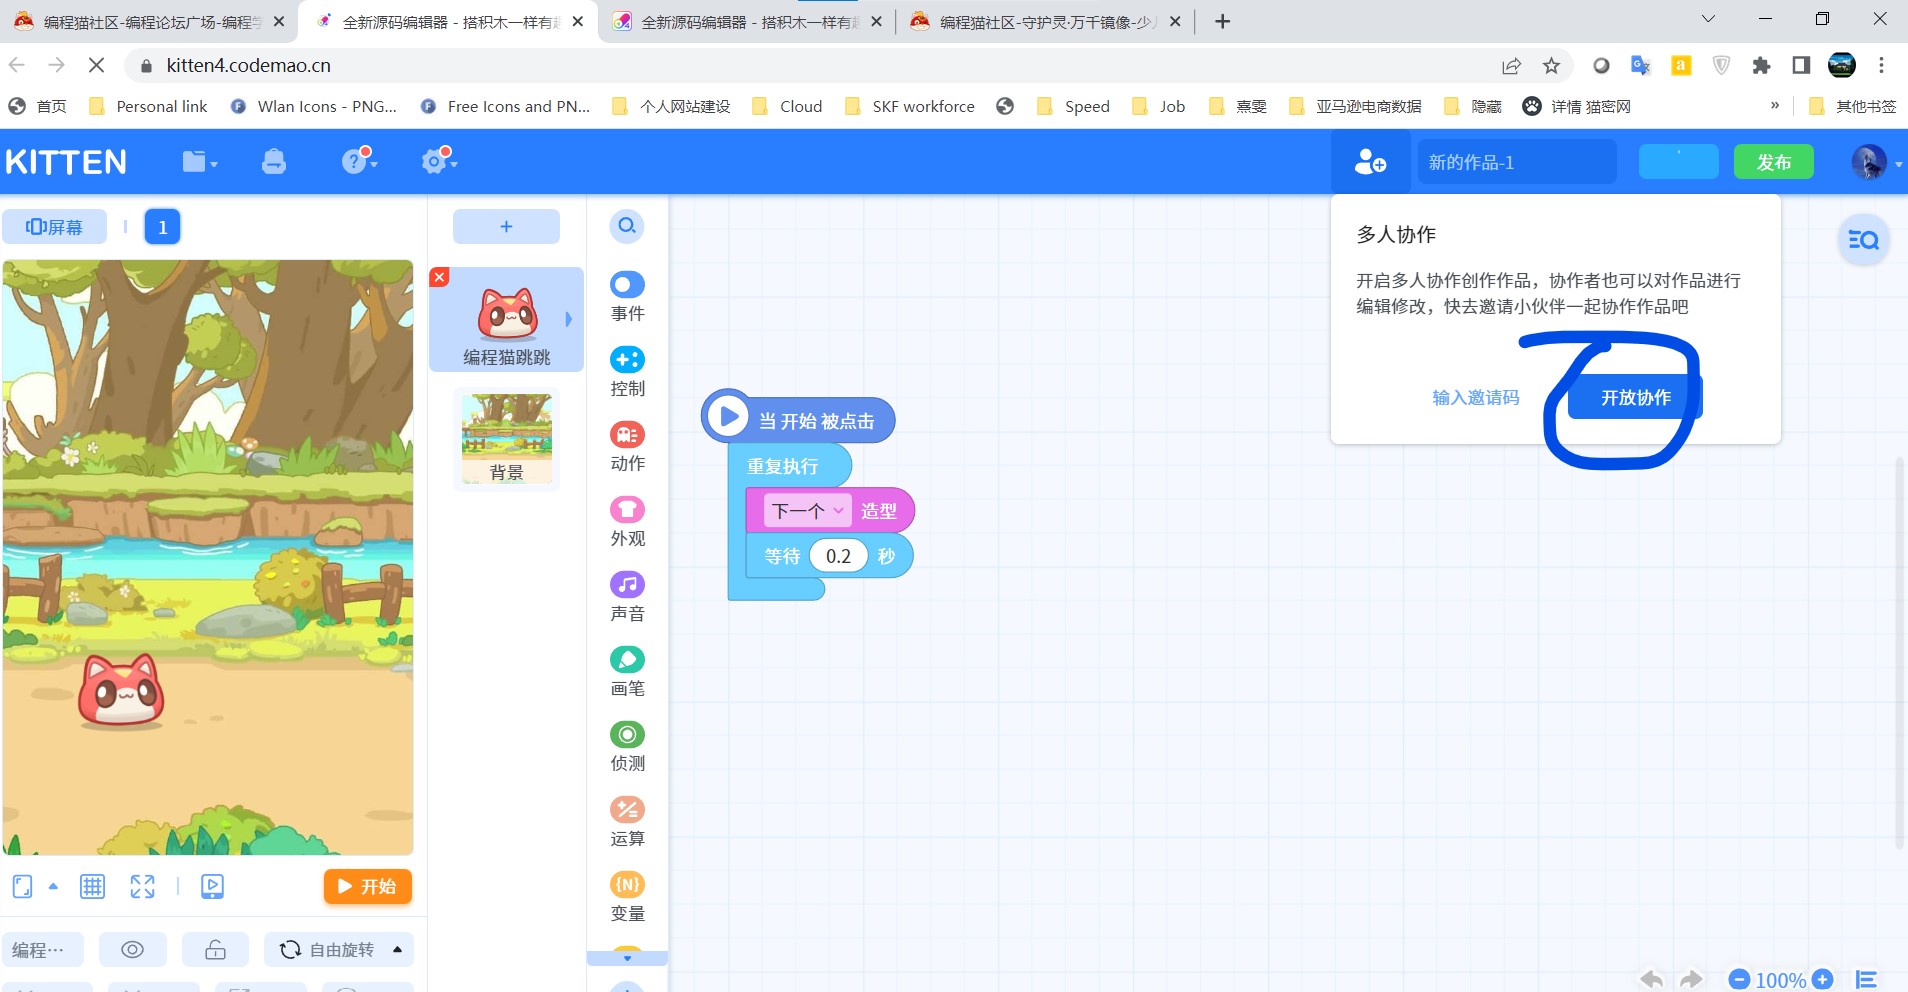Click the orange 开始 start button
The image size is (1908, 992).
point(367,886)
